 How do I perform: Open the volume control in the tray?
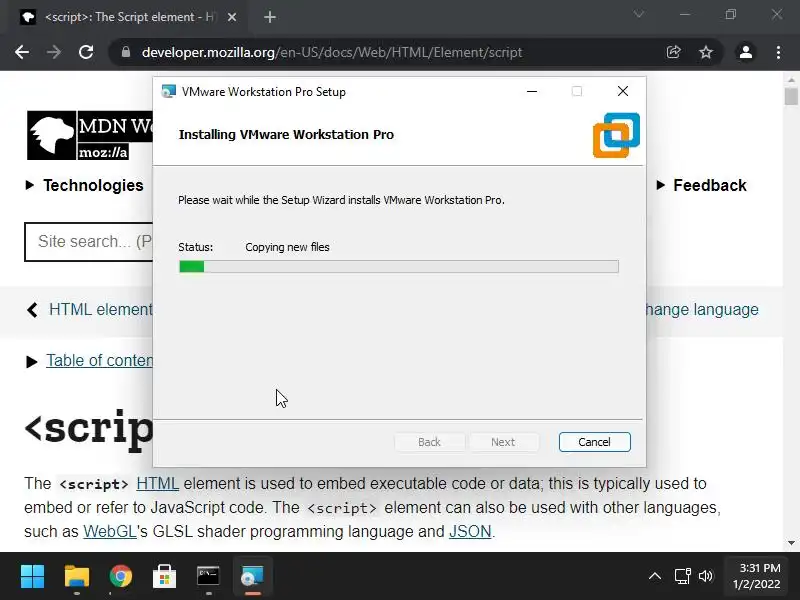pyautogui.click(x=706, y=577)
